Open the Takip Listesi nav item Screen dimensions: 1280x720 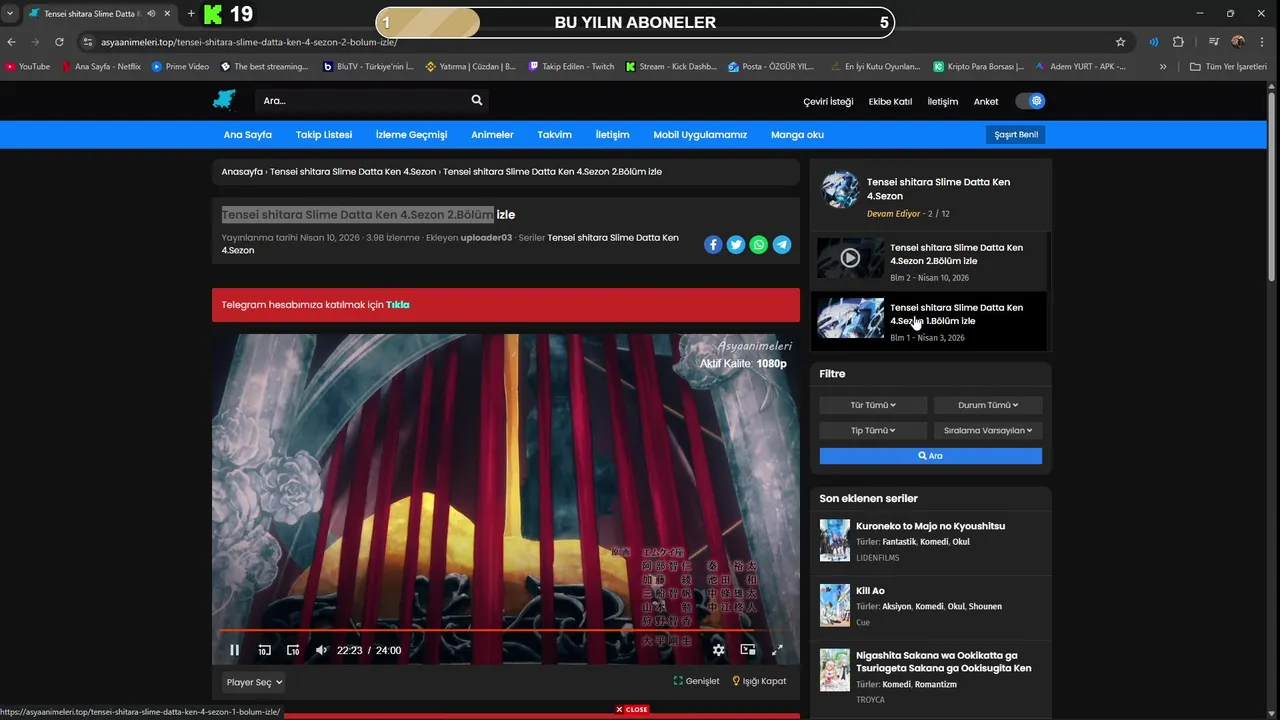point(324,135)
